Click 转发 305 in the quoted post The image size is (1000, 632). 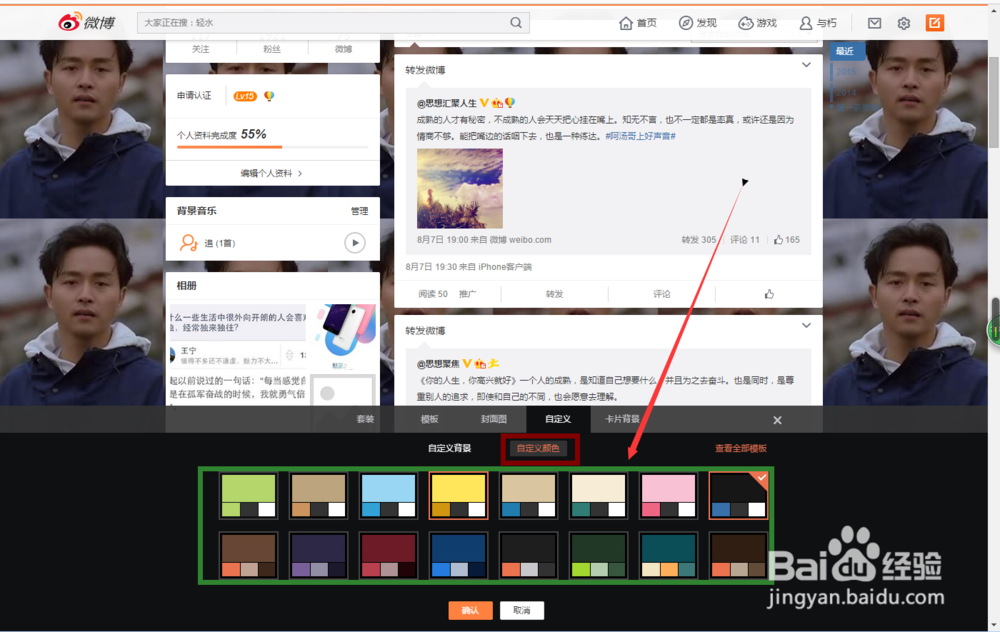tap(698, 240)
